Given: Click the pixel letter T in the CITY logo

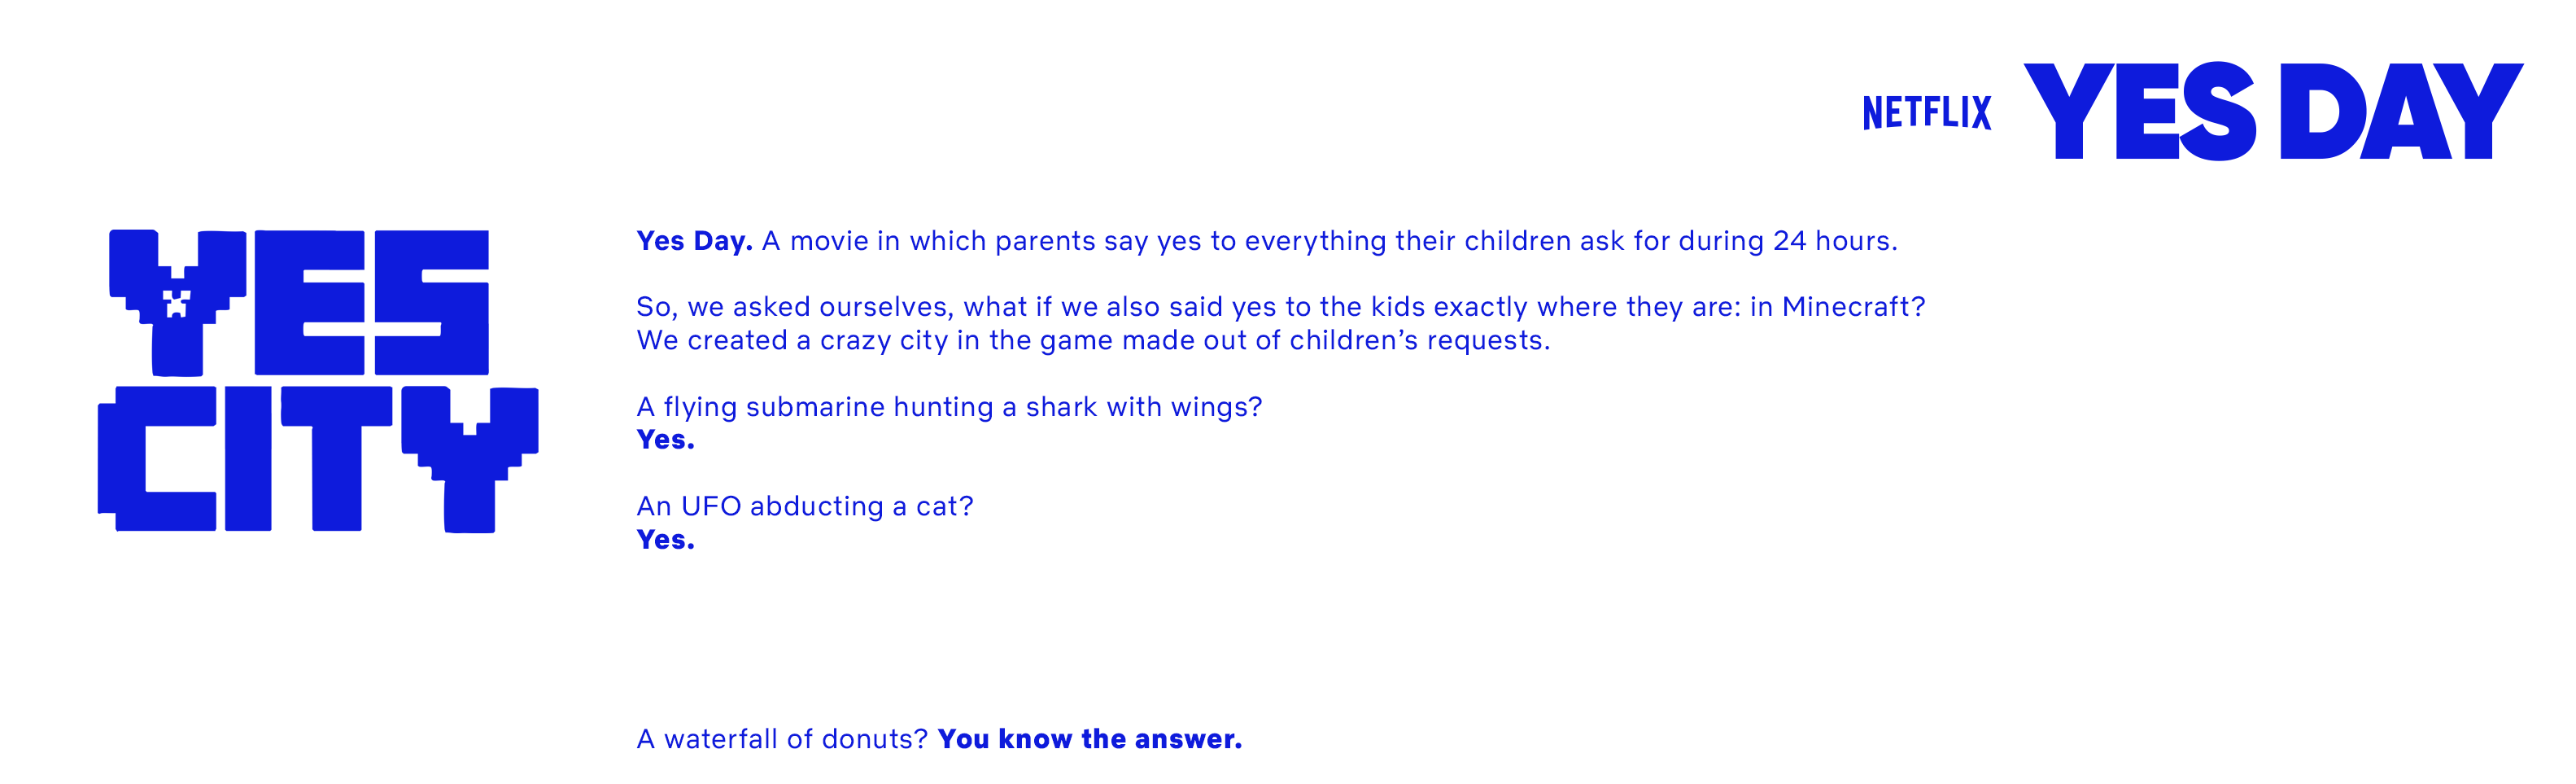Looking at the screenshot, I should [x=336, y=458].
